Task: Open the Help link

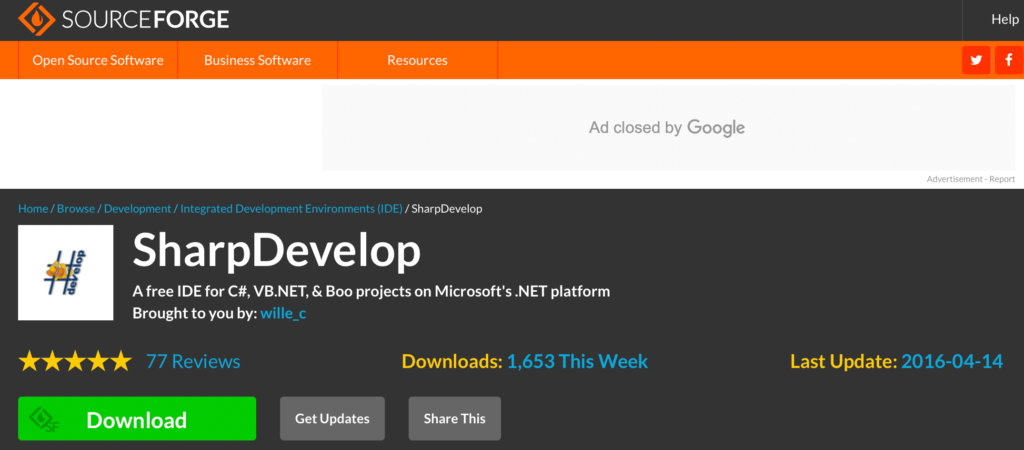Action: [1004, 20]
